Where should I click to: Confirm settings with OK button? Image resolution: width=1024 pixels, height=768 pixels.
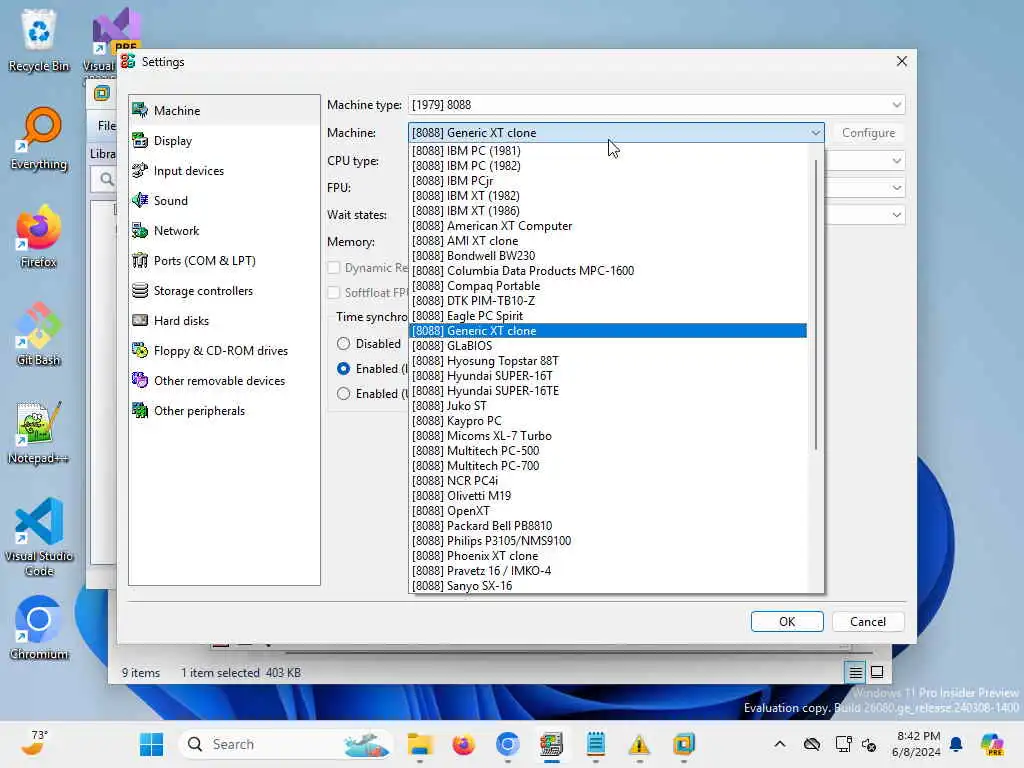coord(787,622)
